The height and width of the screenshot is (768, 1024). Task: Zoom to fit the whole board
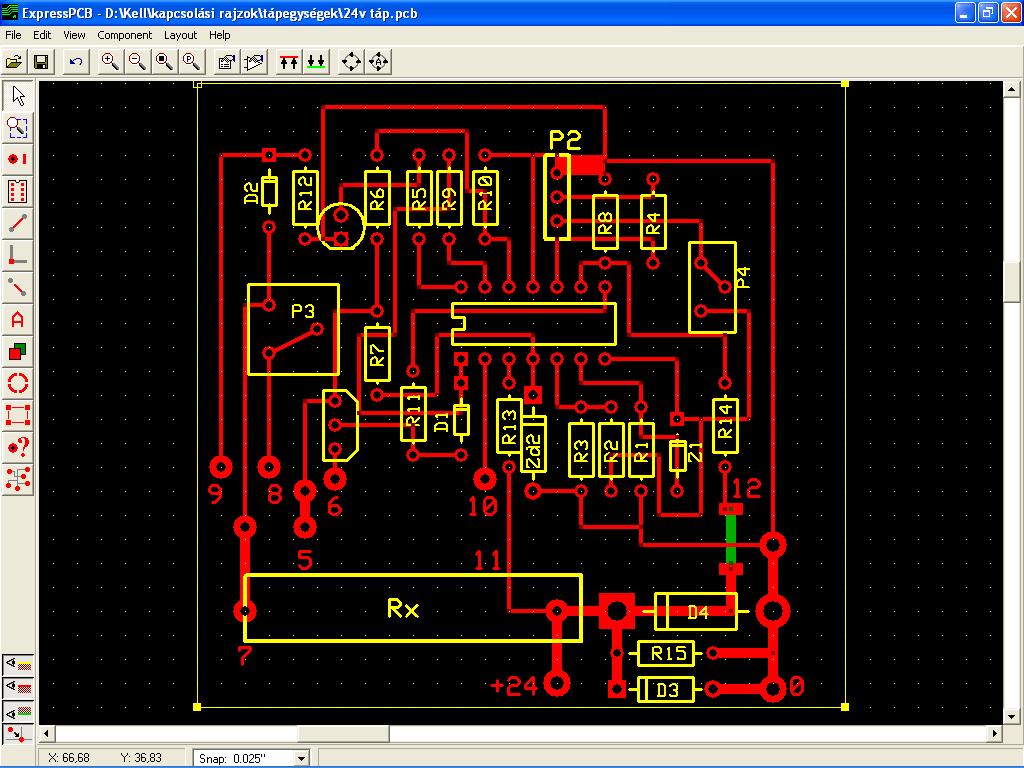point(165,62)
